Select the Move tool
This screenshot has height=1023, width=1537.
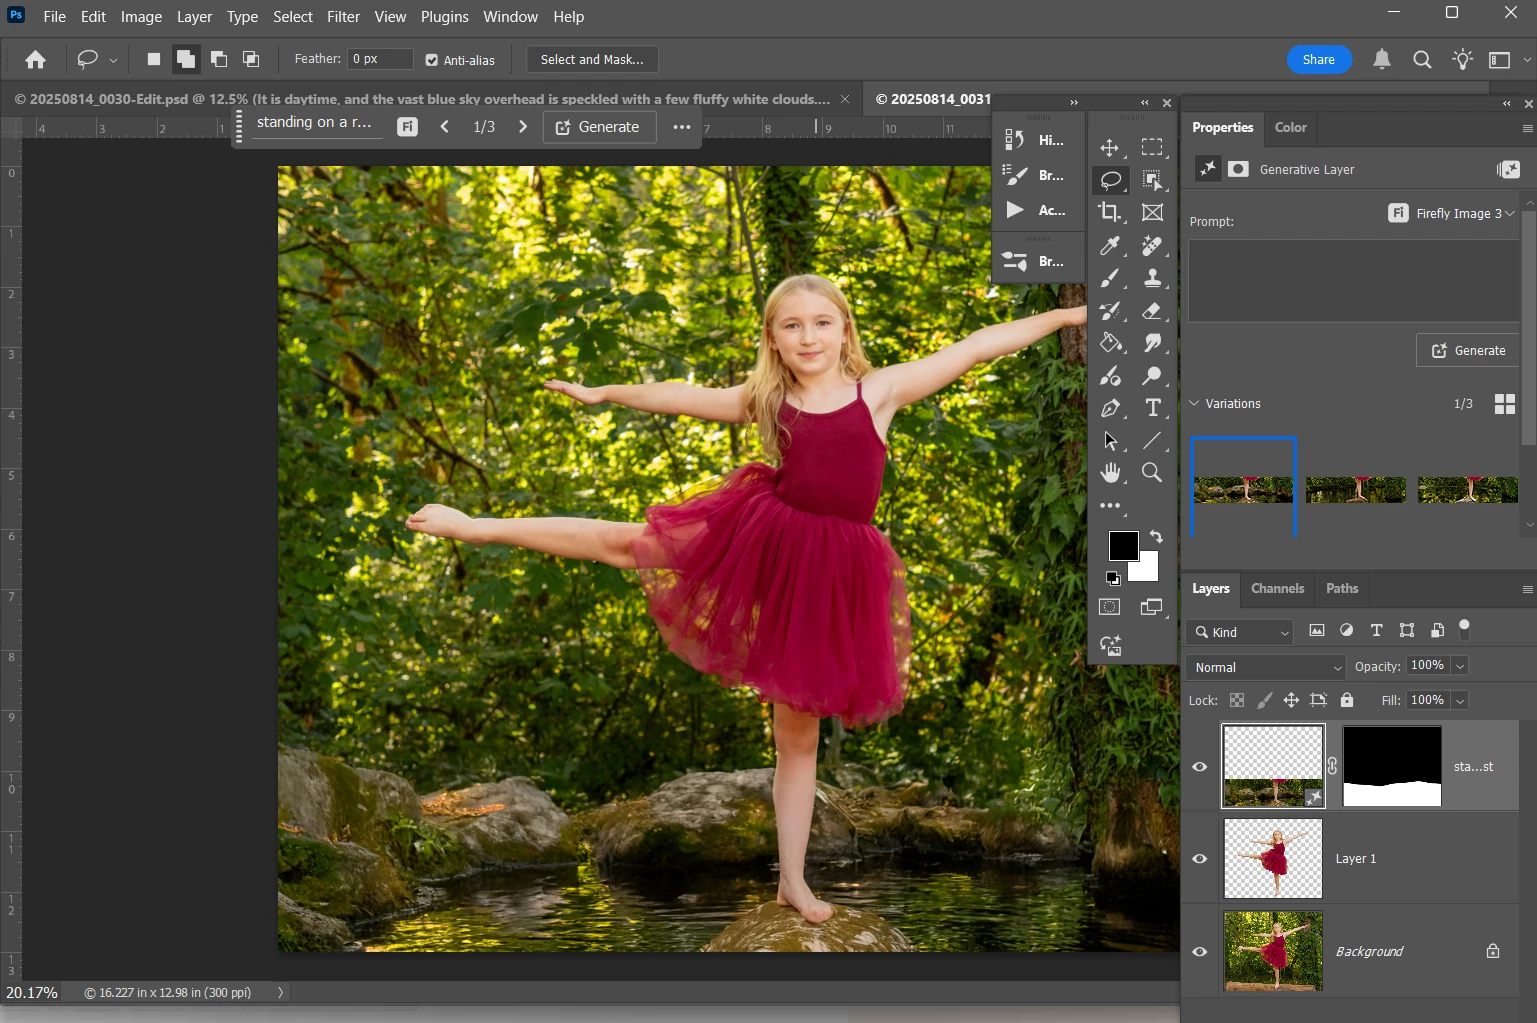tap(1109, 148)
